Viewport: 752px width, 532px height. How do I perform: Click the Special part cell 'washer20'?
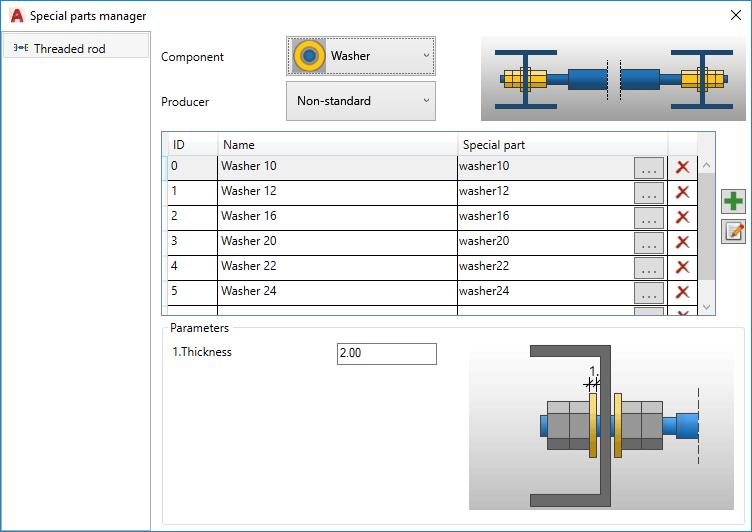coord(545,243)
